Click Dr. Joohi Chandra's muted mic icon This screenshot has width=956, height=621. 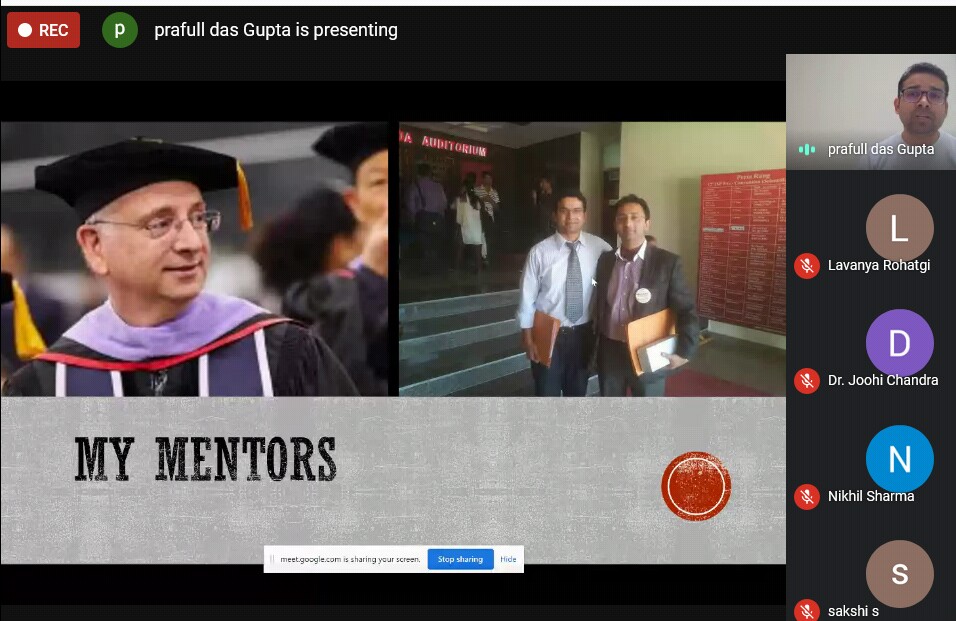(807, 381)
